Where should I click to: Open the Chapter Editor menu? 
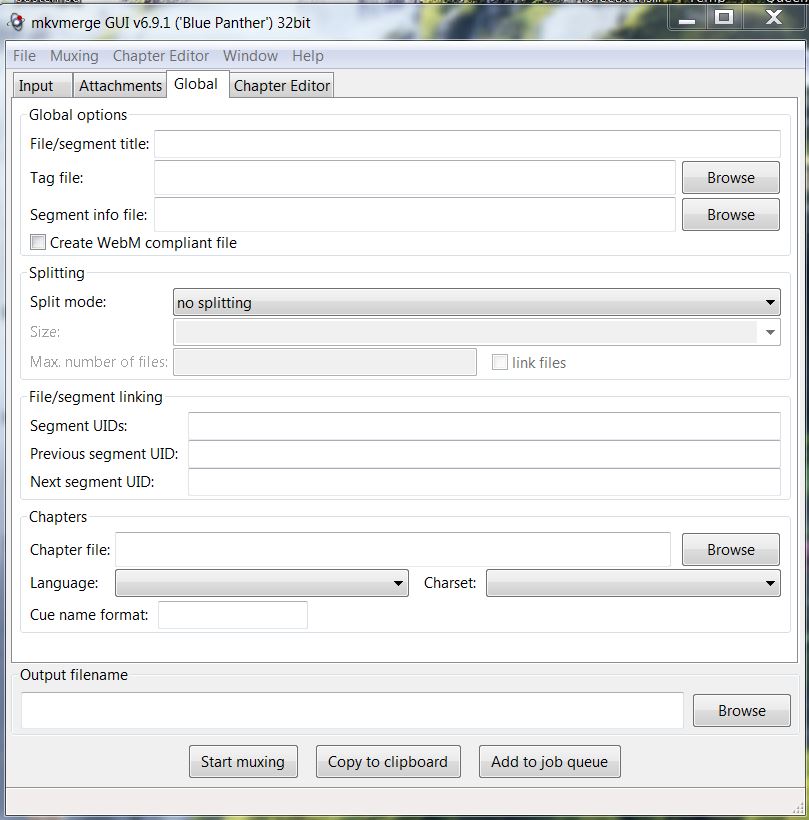click(161, 55)
